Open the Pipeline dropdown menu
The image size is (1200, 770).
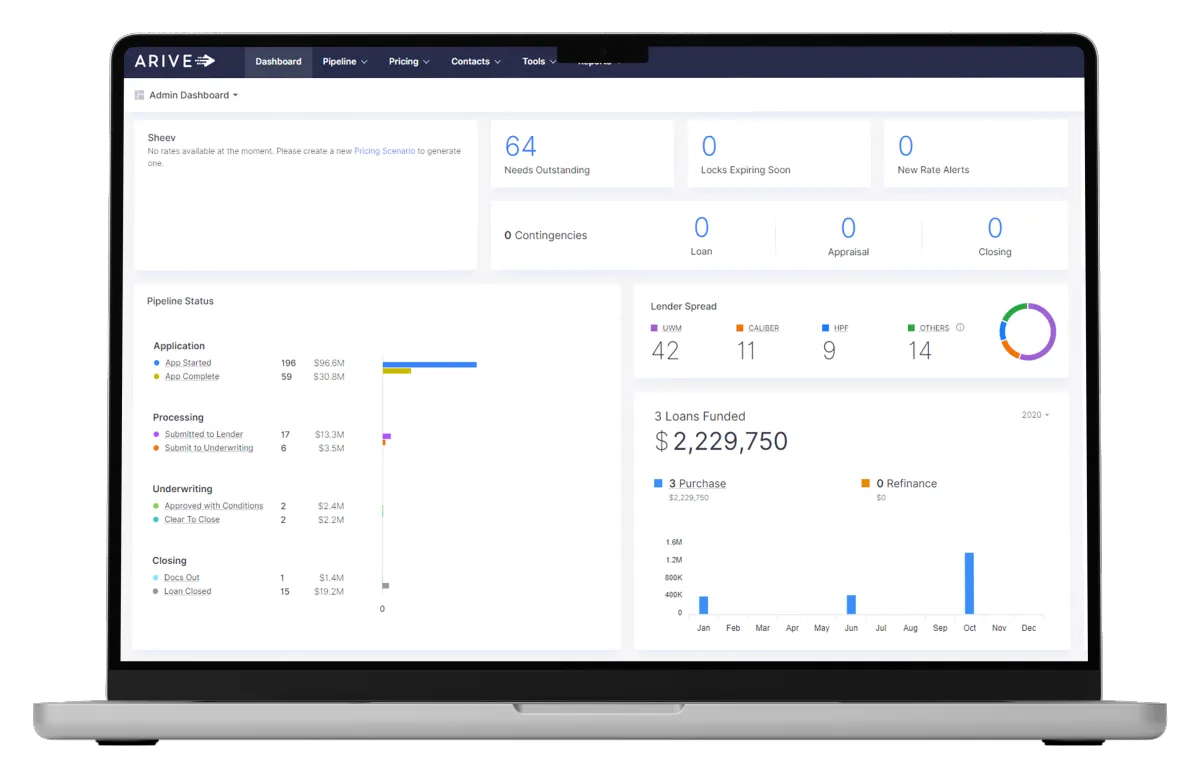point(345,62)
